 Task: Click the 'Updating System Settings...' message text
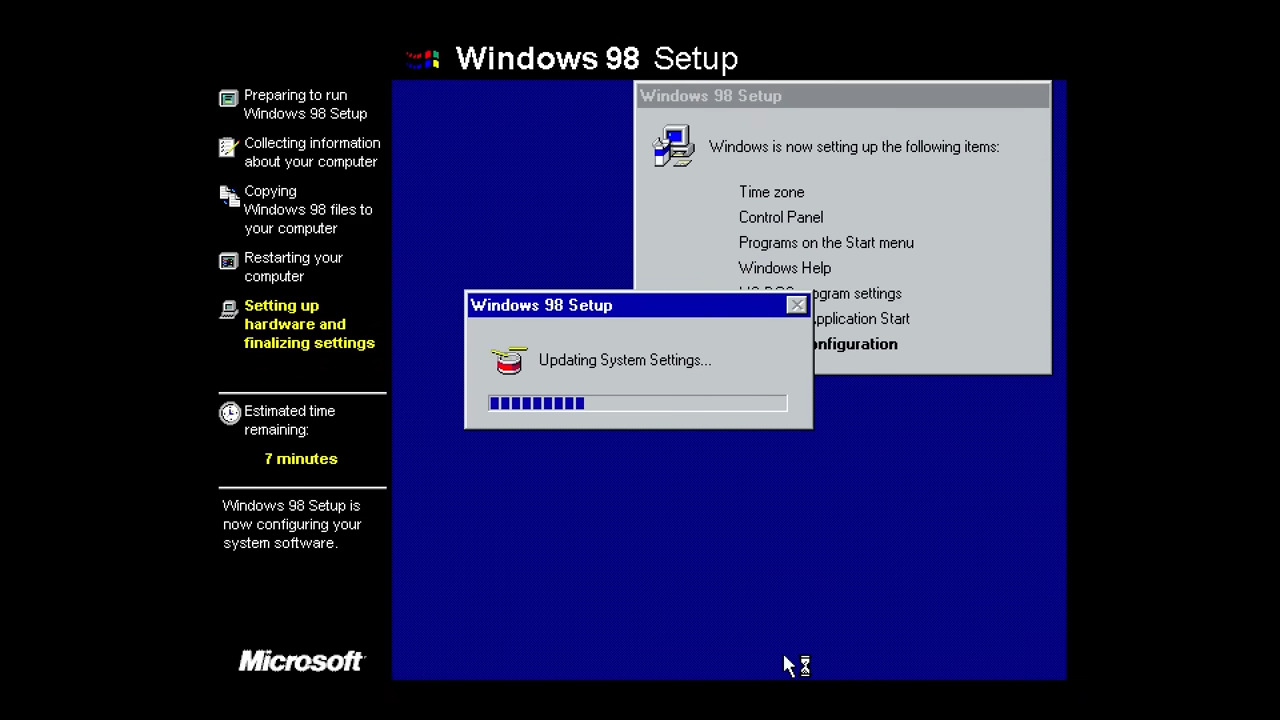click(x=625, y=360)
